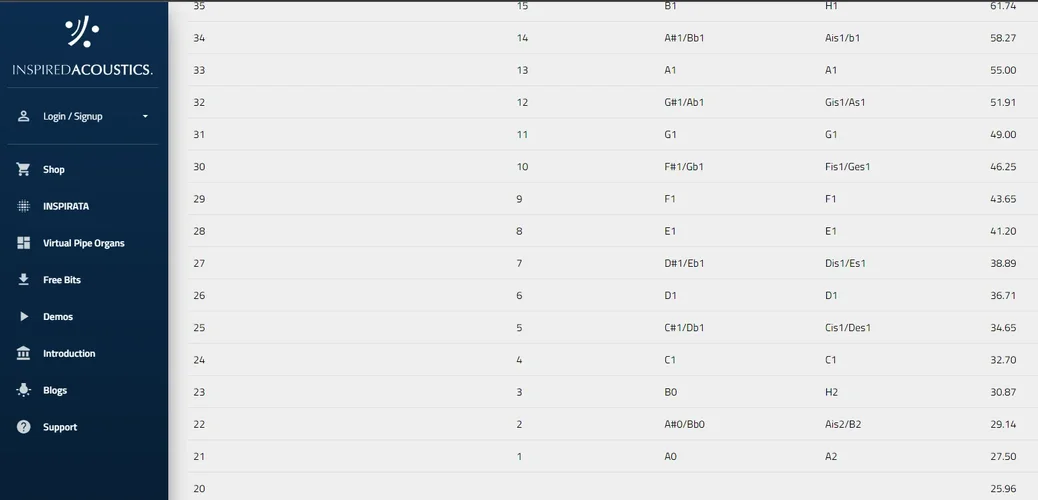Click the INSPIRATA grid icon
Image resolution: width=1038 pixels, height=500 pixels.
pos(23,206)
